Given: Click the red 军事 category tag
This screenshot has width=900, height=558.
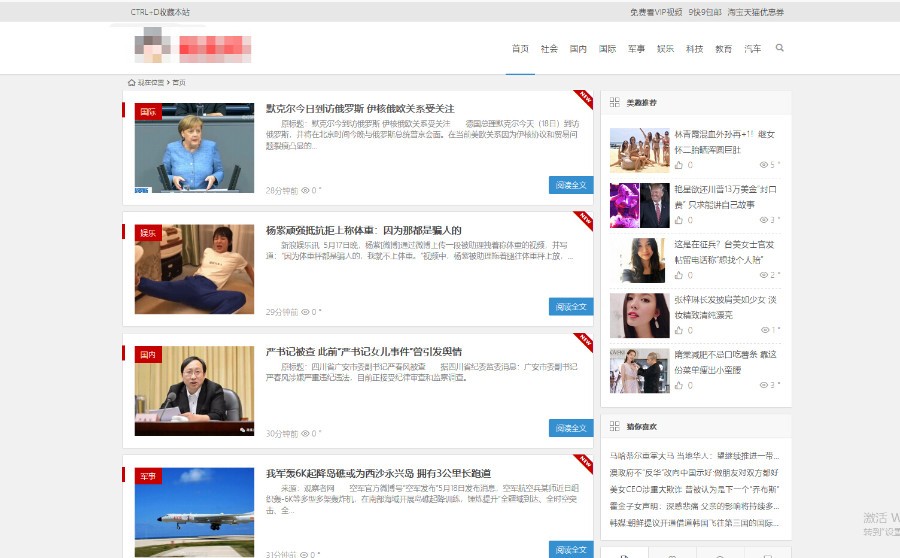Looking at the screenshot, I should (148, 476).
